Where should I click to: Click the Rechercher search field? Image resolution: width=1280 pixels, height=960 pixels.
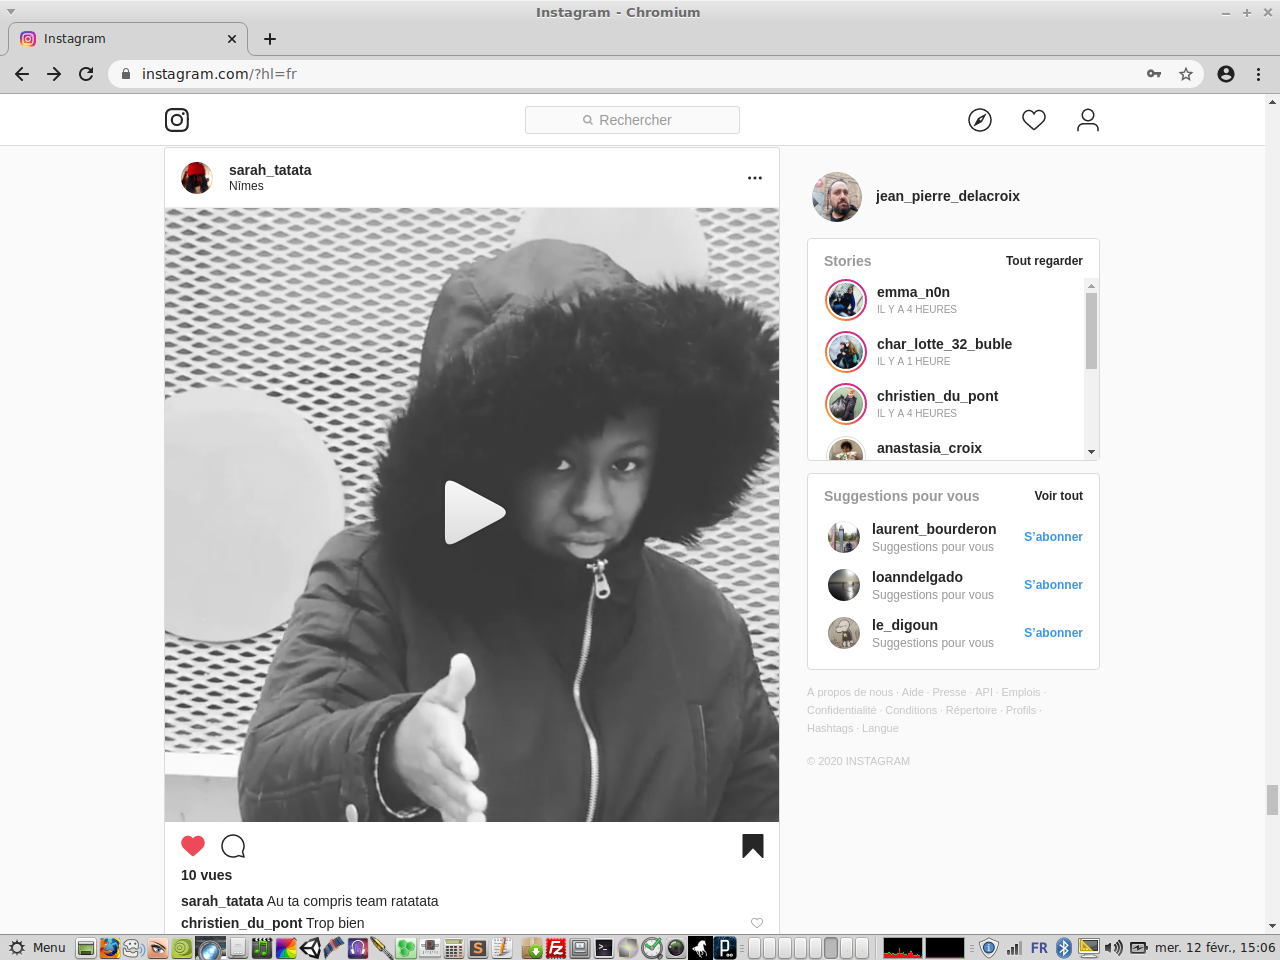tap(632, 120)
